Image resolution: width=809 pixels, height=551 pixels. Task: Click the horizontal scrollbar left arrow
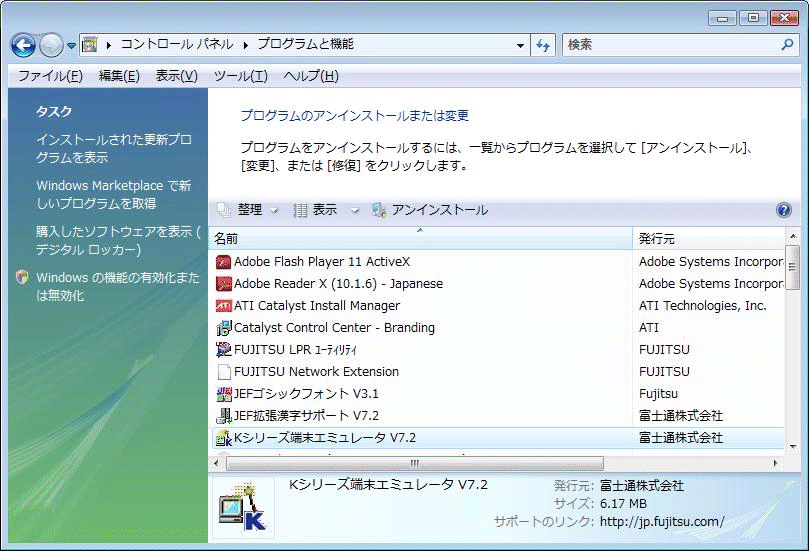[x=216, y=463]
